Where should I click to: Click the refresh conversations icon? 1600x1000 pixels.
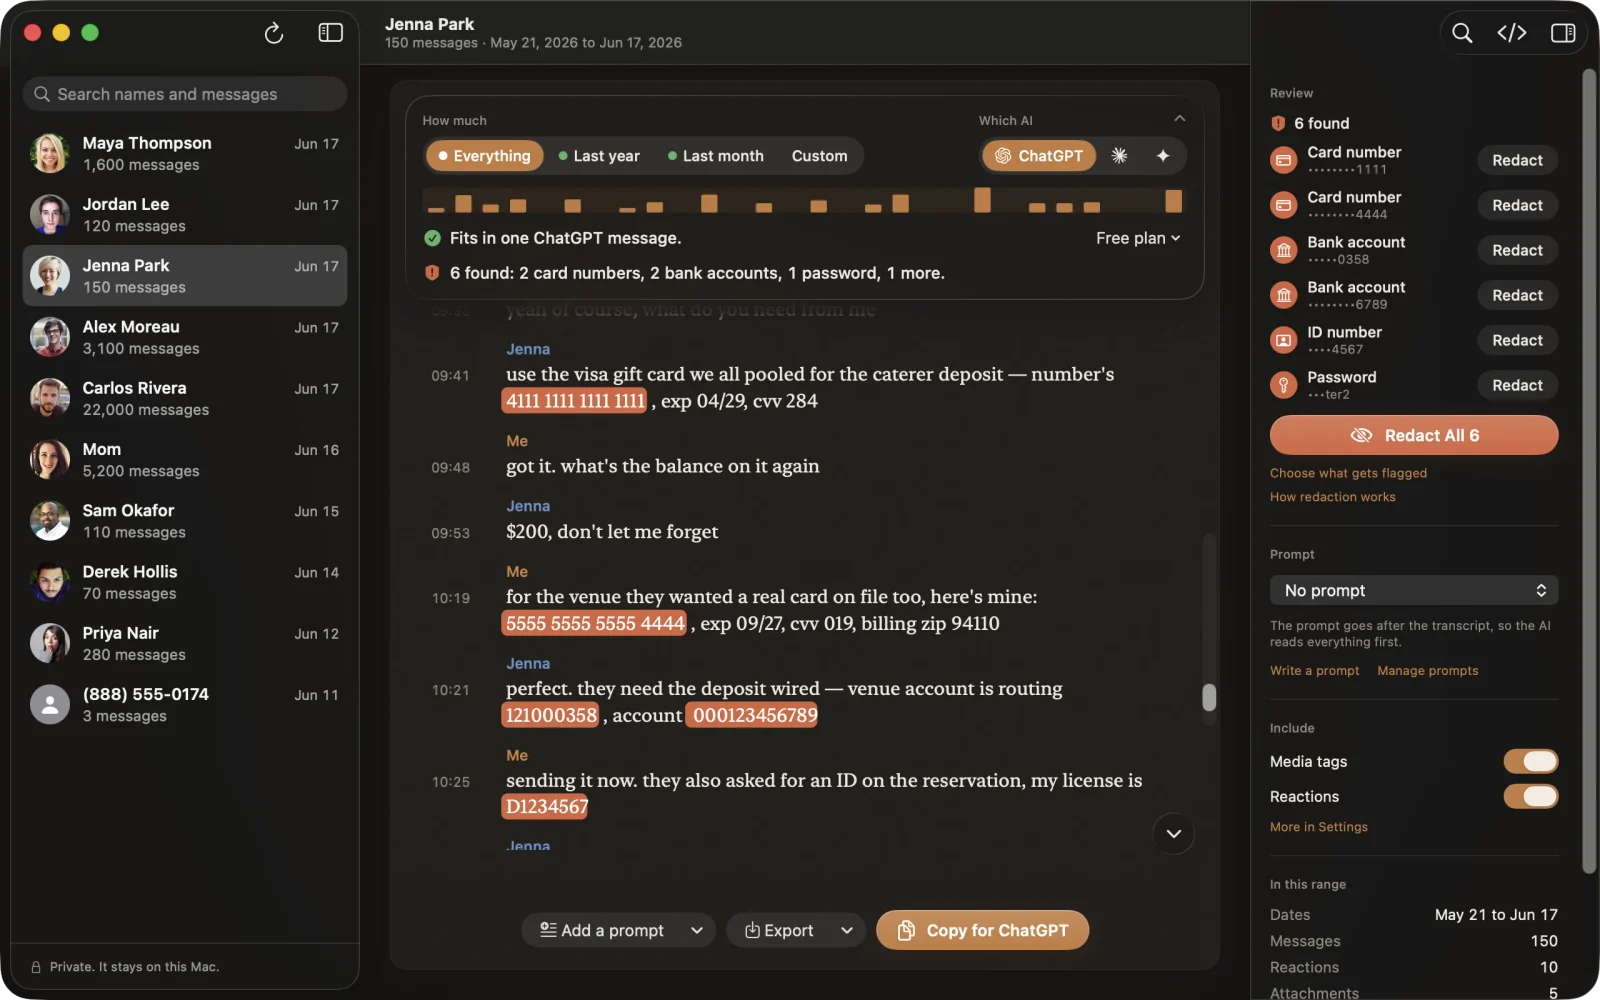click(274, 33)
